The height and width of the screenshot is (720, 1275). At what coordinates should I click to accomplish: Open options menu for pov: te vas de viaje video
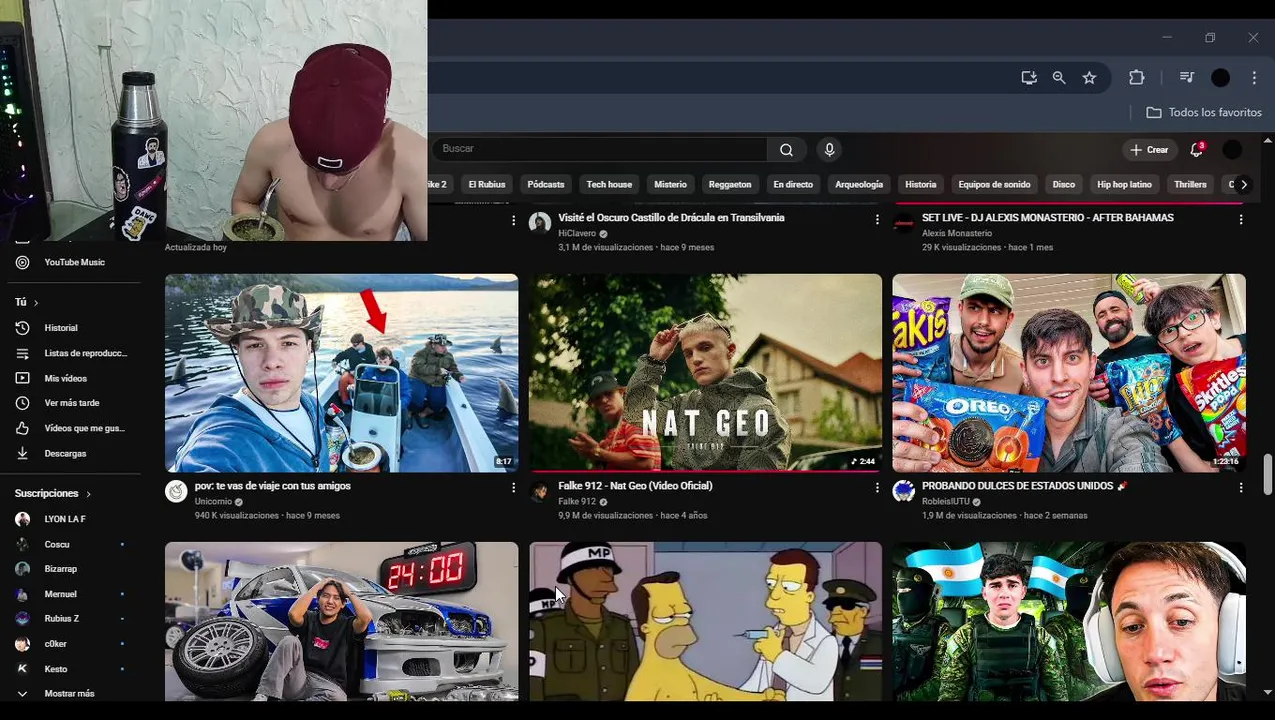pyautogui.click(x=513, y=487)
